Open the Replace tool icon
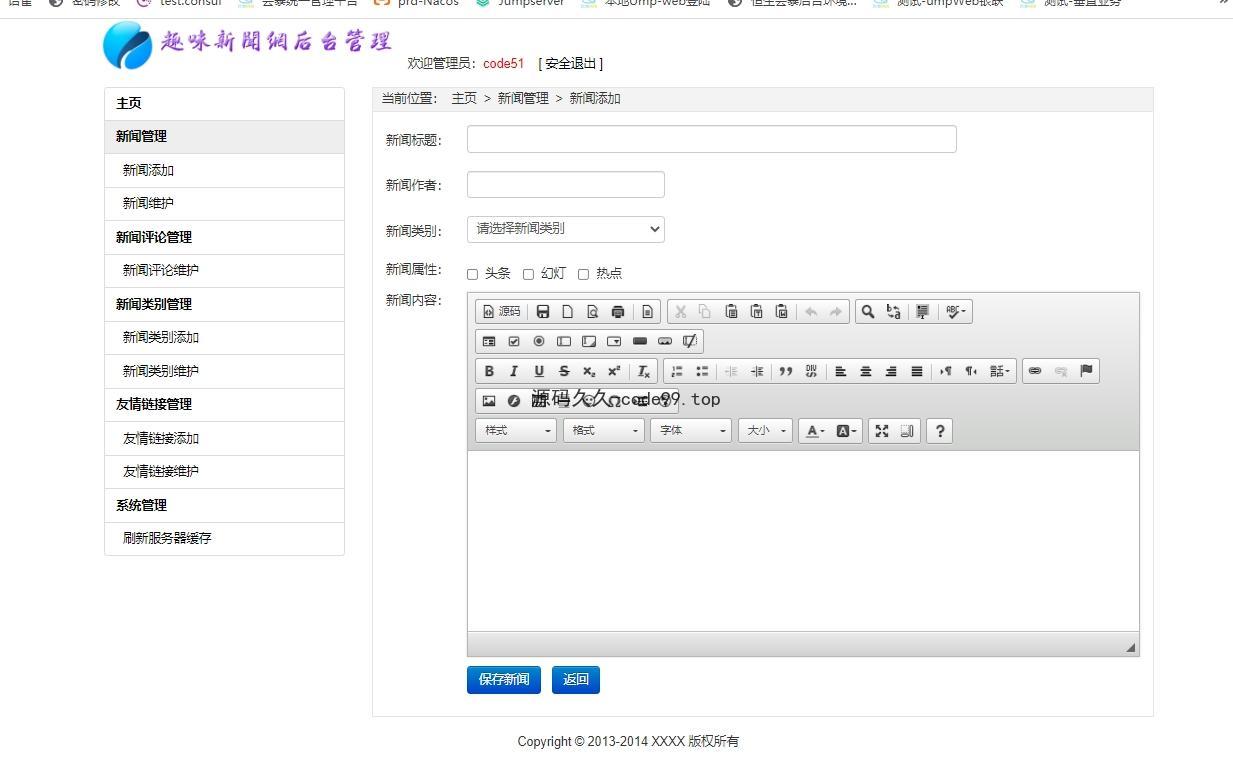The image size is (1233, 776). pyautogui.click(x=893, y=312)
